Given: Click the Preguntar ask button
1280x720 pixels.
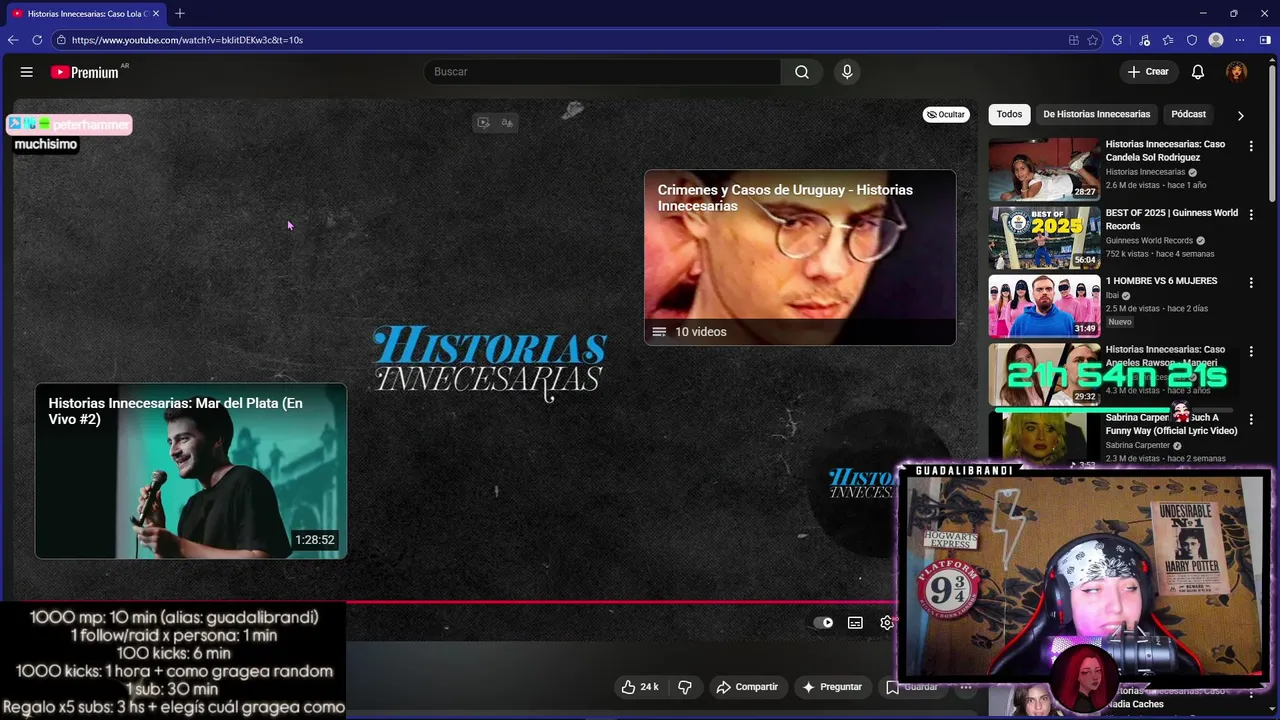Looking at the screenshot, I should [x=832, y=687].
